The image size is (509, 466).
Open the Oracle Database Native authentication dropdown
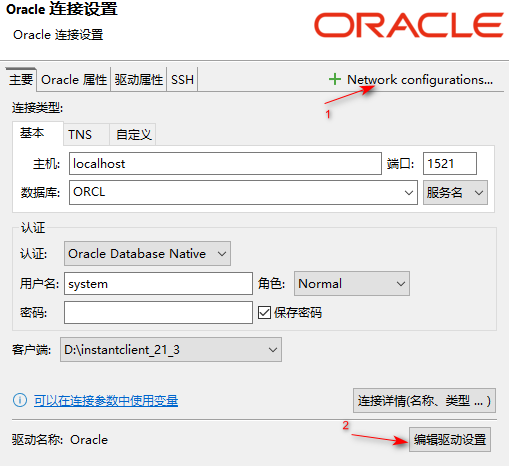tap(147, 254)
